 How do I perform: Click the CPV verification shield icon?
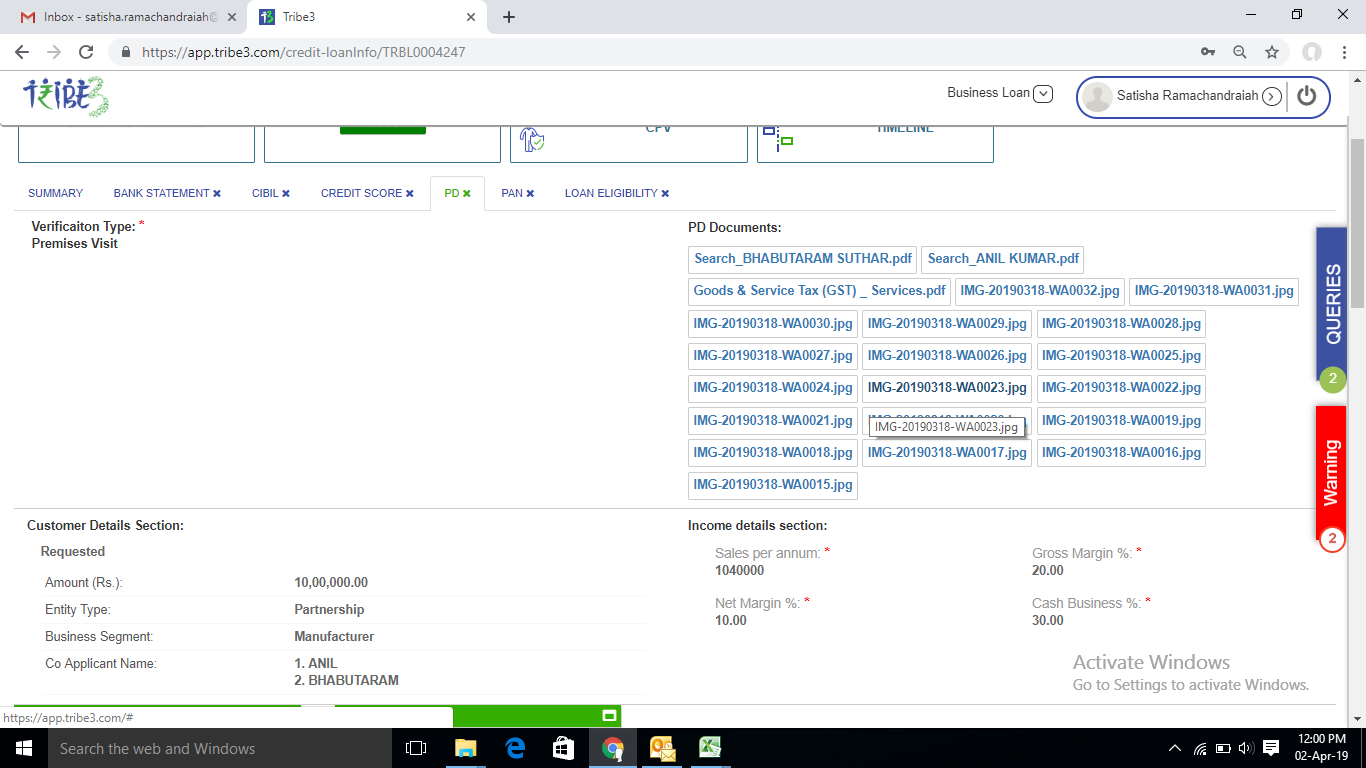(532, 139)
